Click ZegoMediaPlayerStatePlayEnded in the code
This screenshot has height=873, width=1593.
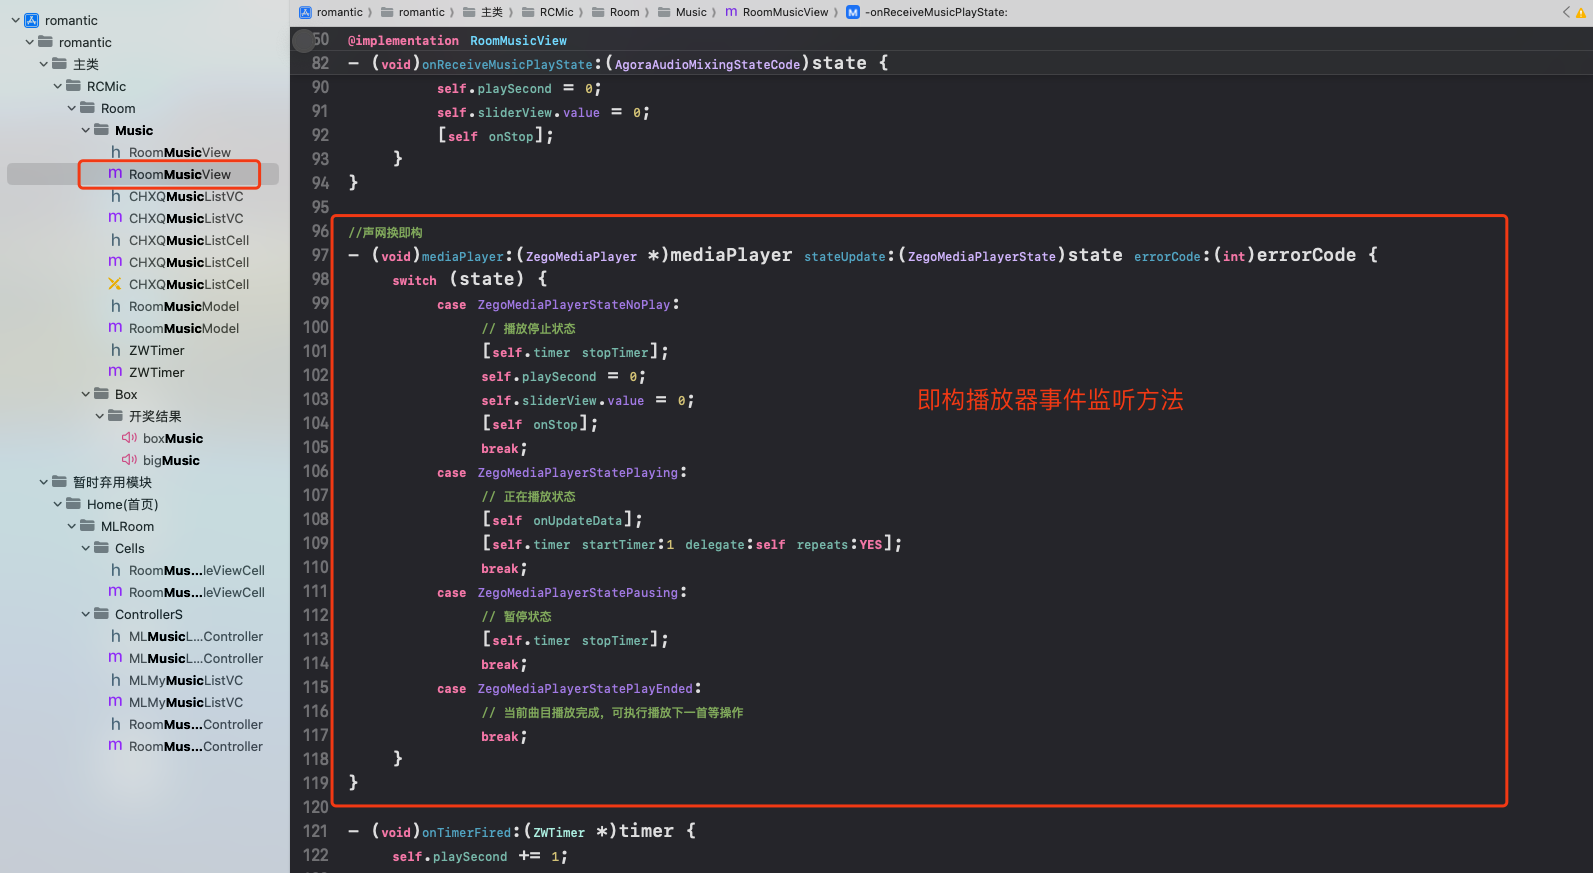(585, 689)
